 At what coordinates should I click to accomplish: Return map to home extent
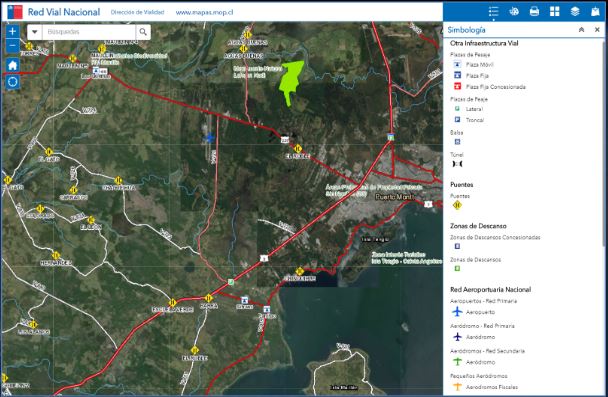click(13, 65)
